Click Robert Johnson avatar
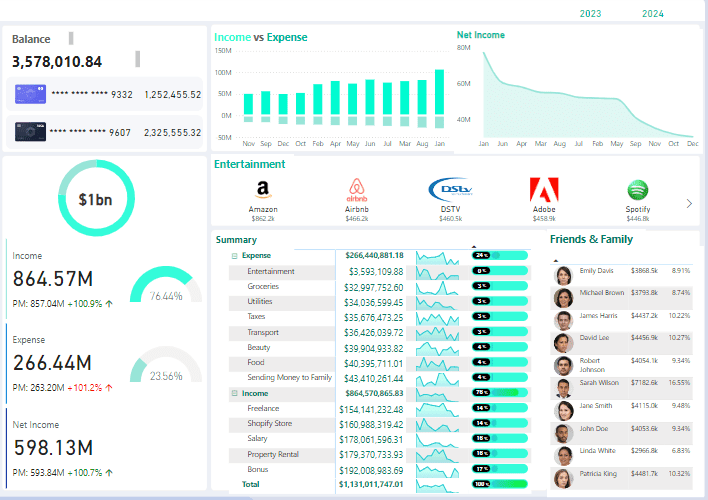Screen dimensions: 708x500 point(563,365)
